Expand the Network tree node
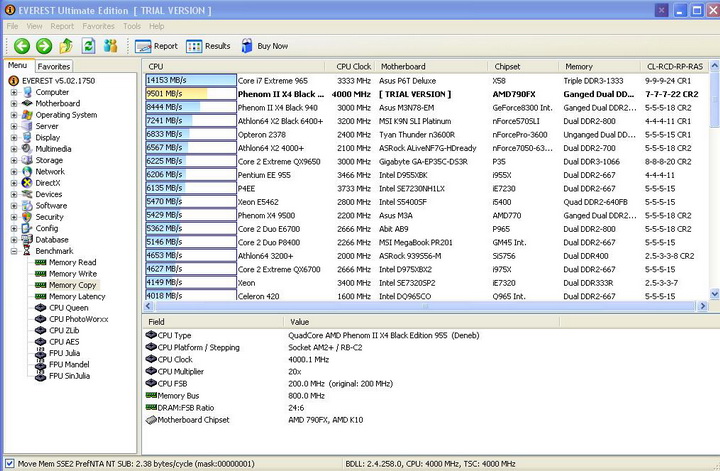Screen dimensions: 720x471 coord(14,171)
